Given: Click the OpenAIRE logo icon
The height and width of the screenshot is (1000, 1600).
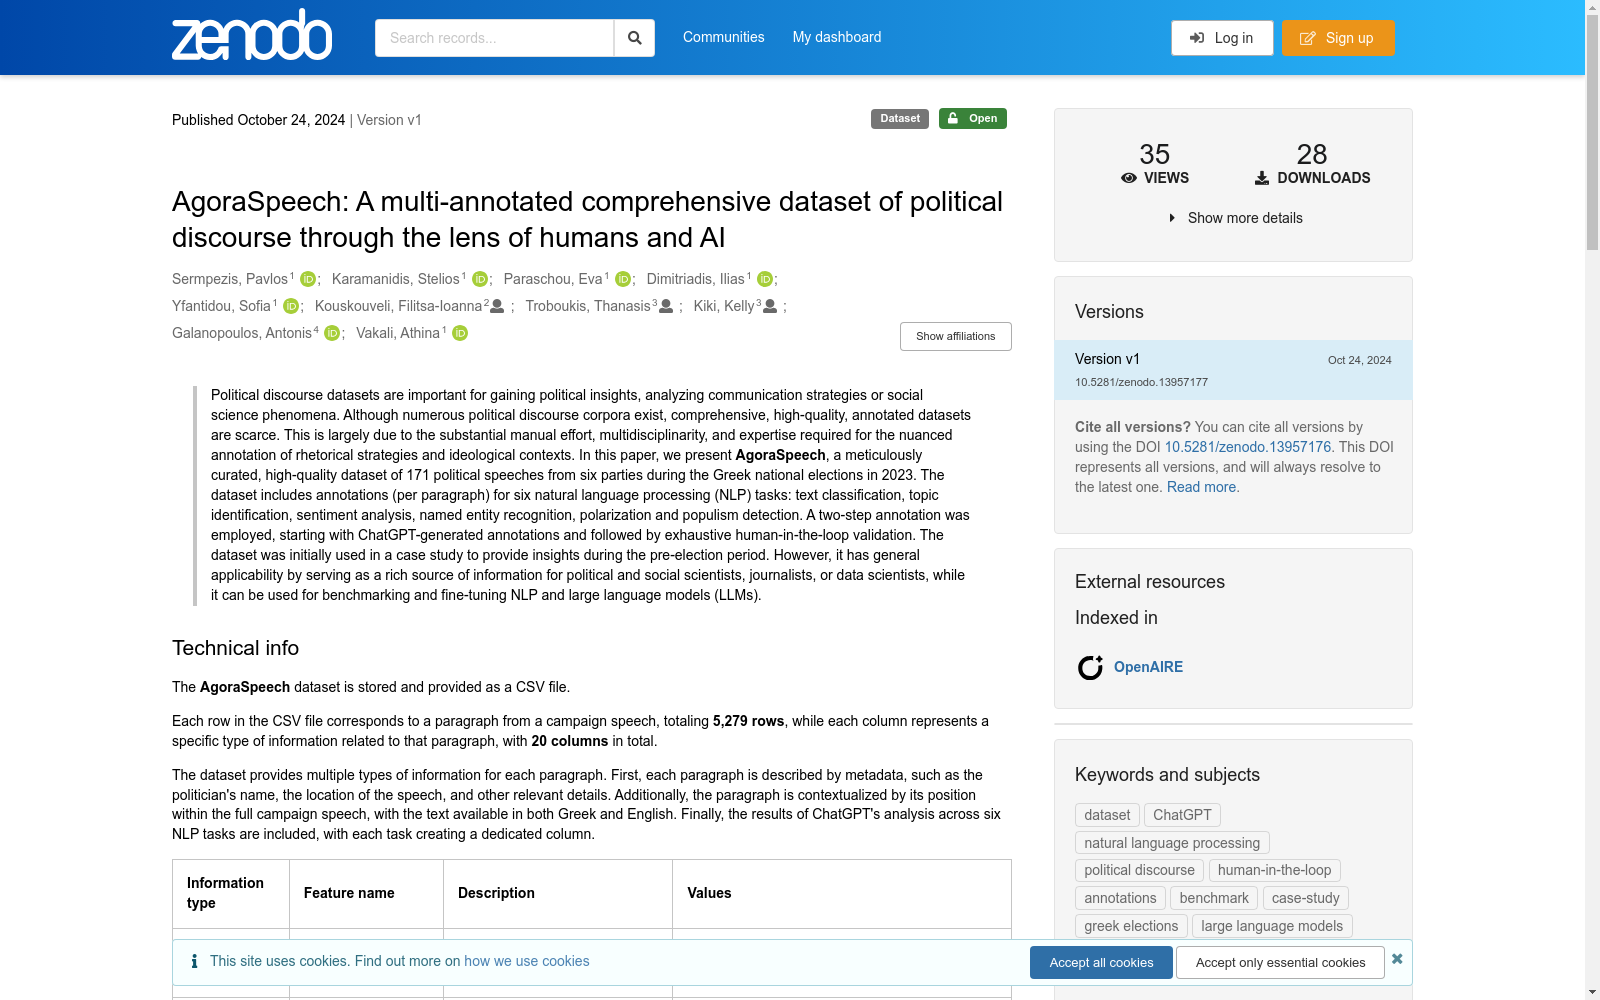Looking at the screenshot, I should tap(1090, 667).
